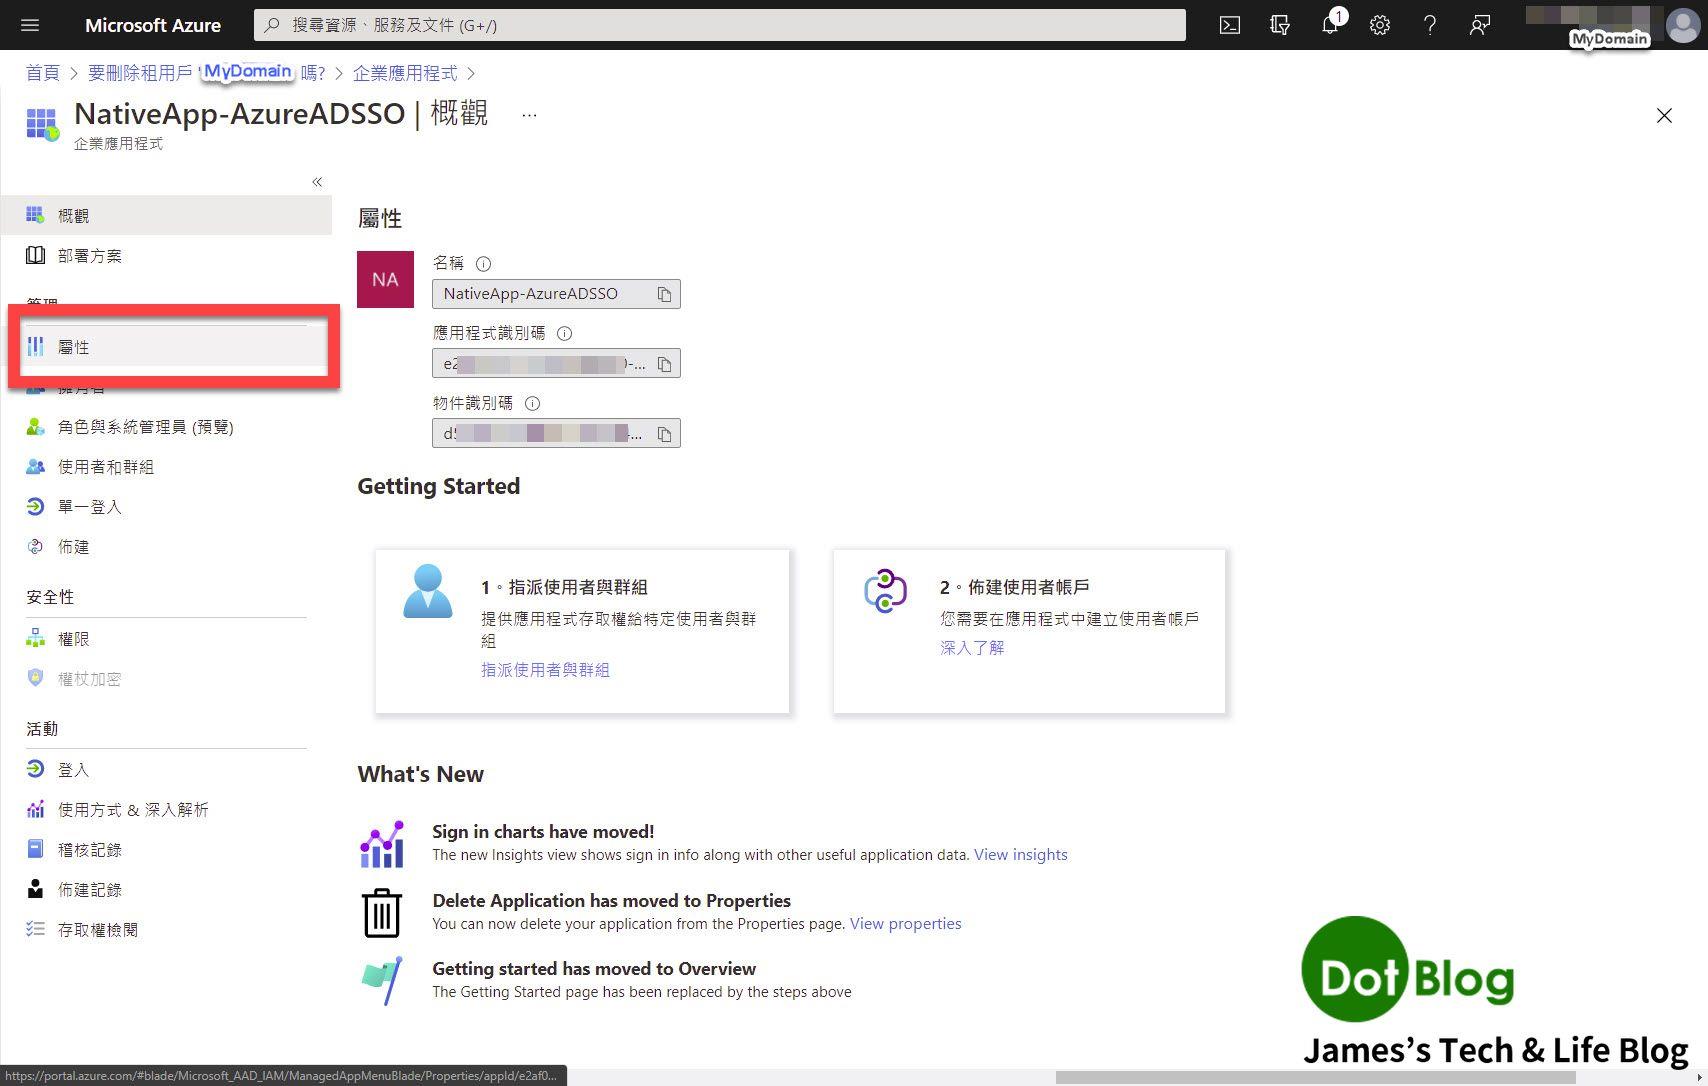Copy the 物件識別碼 value
Viewport: 1708px width, 1086px height.
coord(664,434)
